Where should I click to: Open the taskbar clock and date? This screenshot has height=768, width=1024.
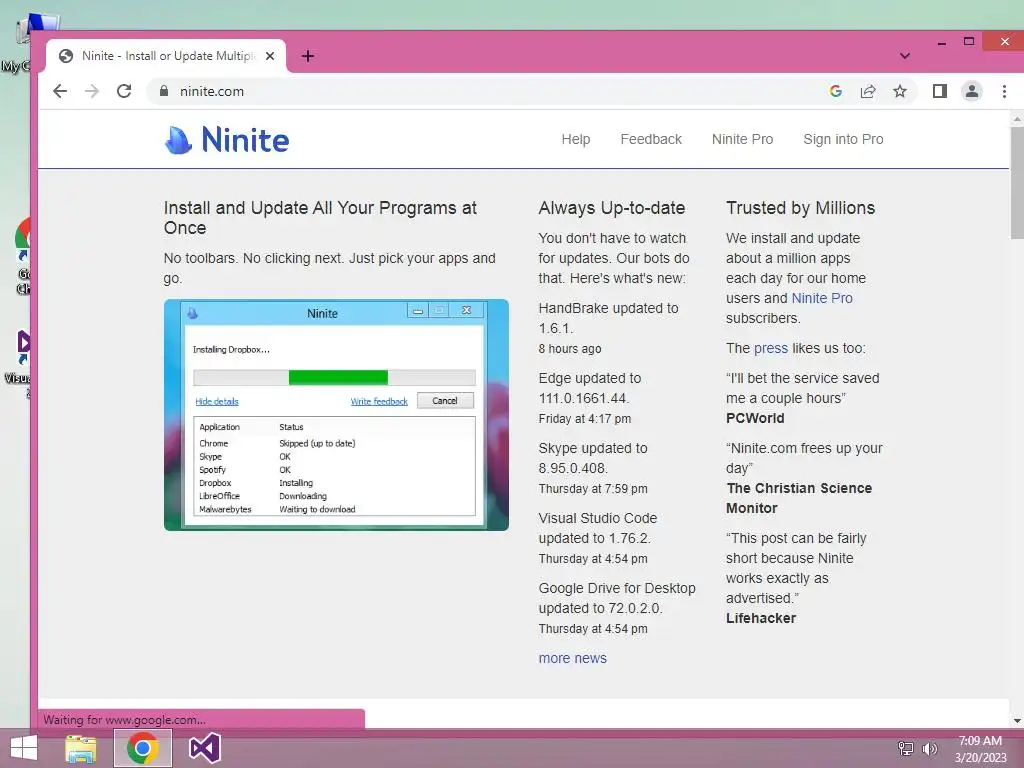pyautogui.click(x=980, y=749)
